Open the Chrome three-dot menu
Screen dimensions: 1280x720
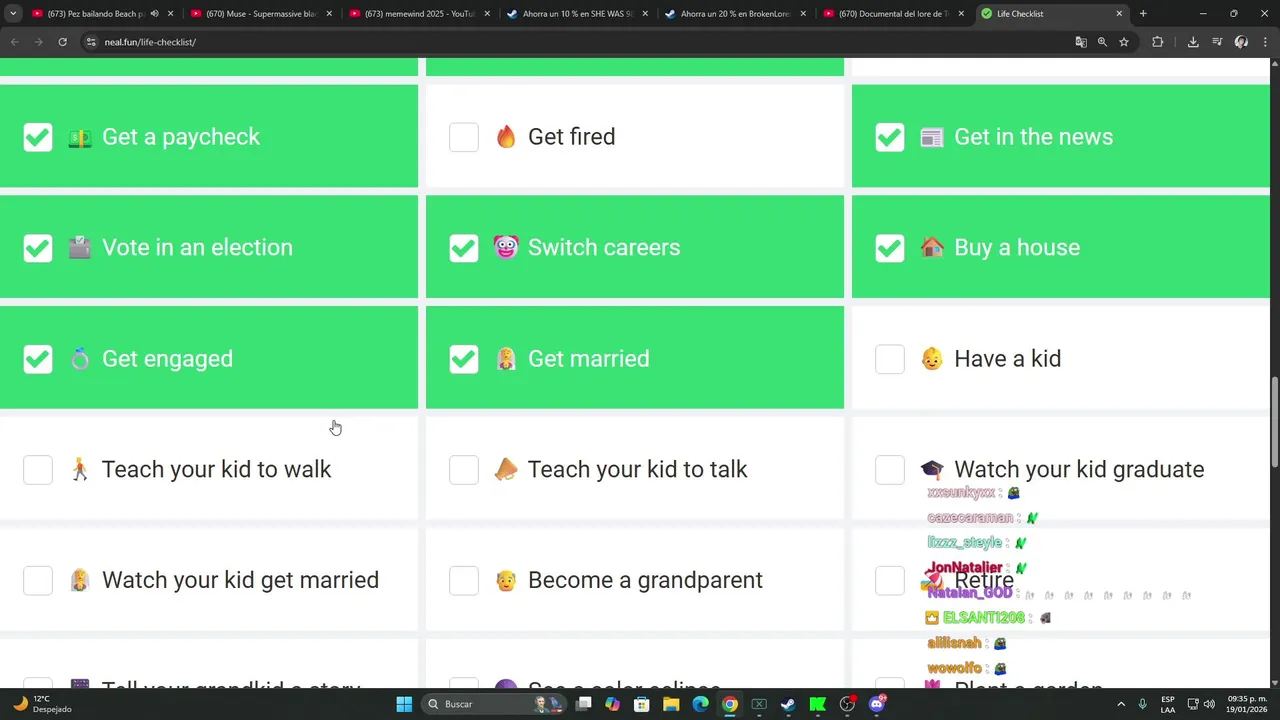pos(1265,42)
